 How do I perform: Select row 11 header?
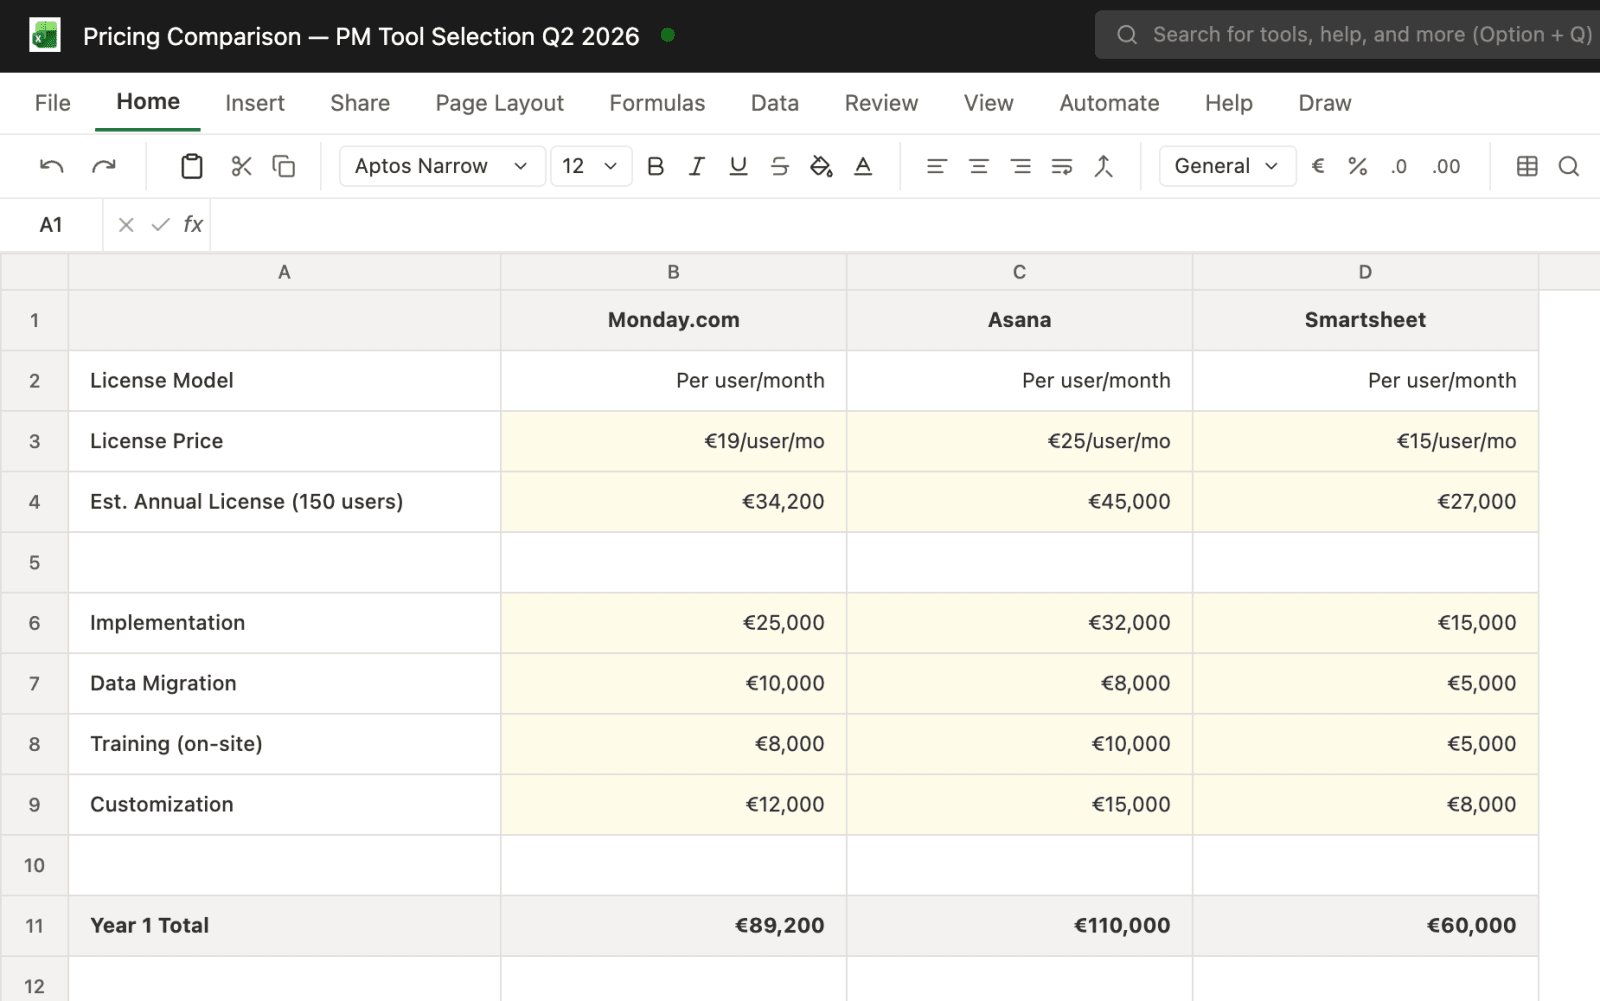tap(34, 926)
